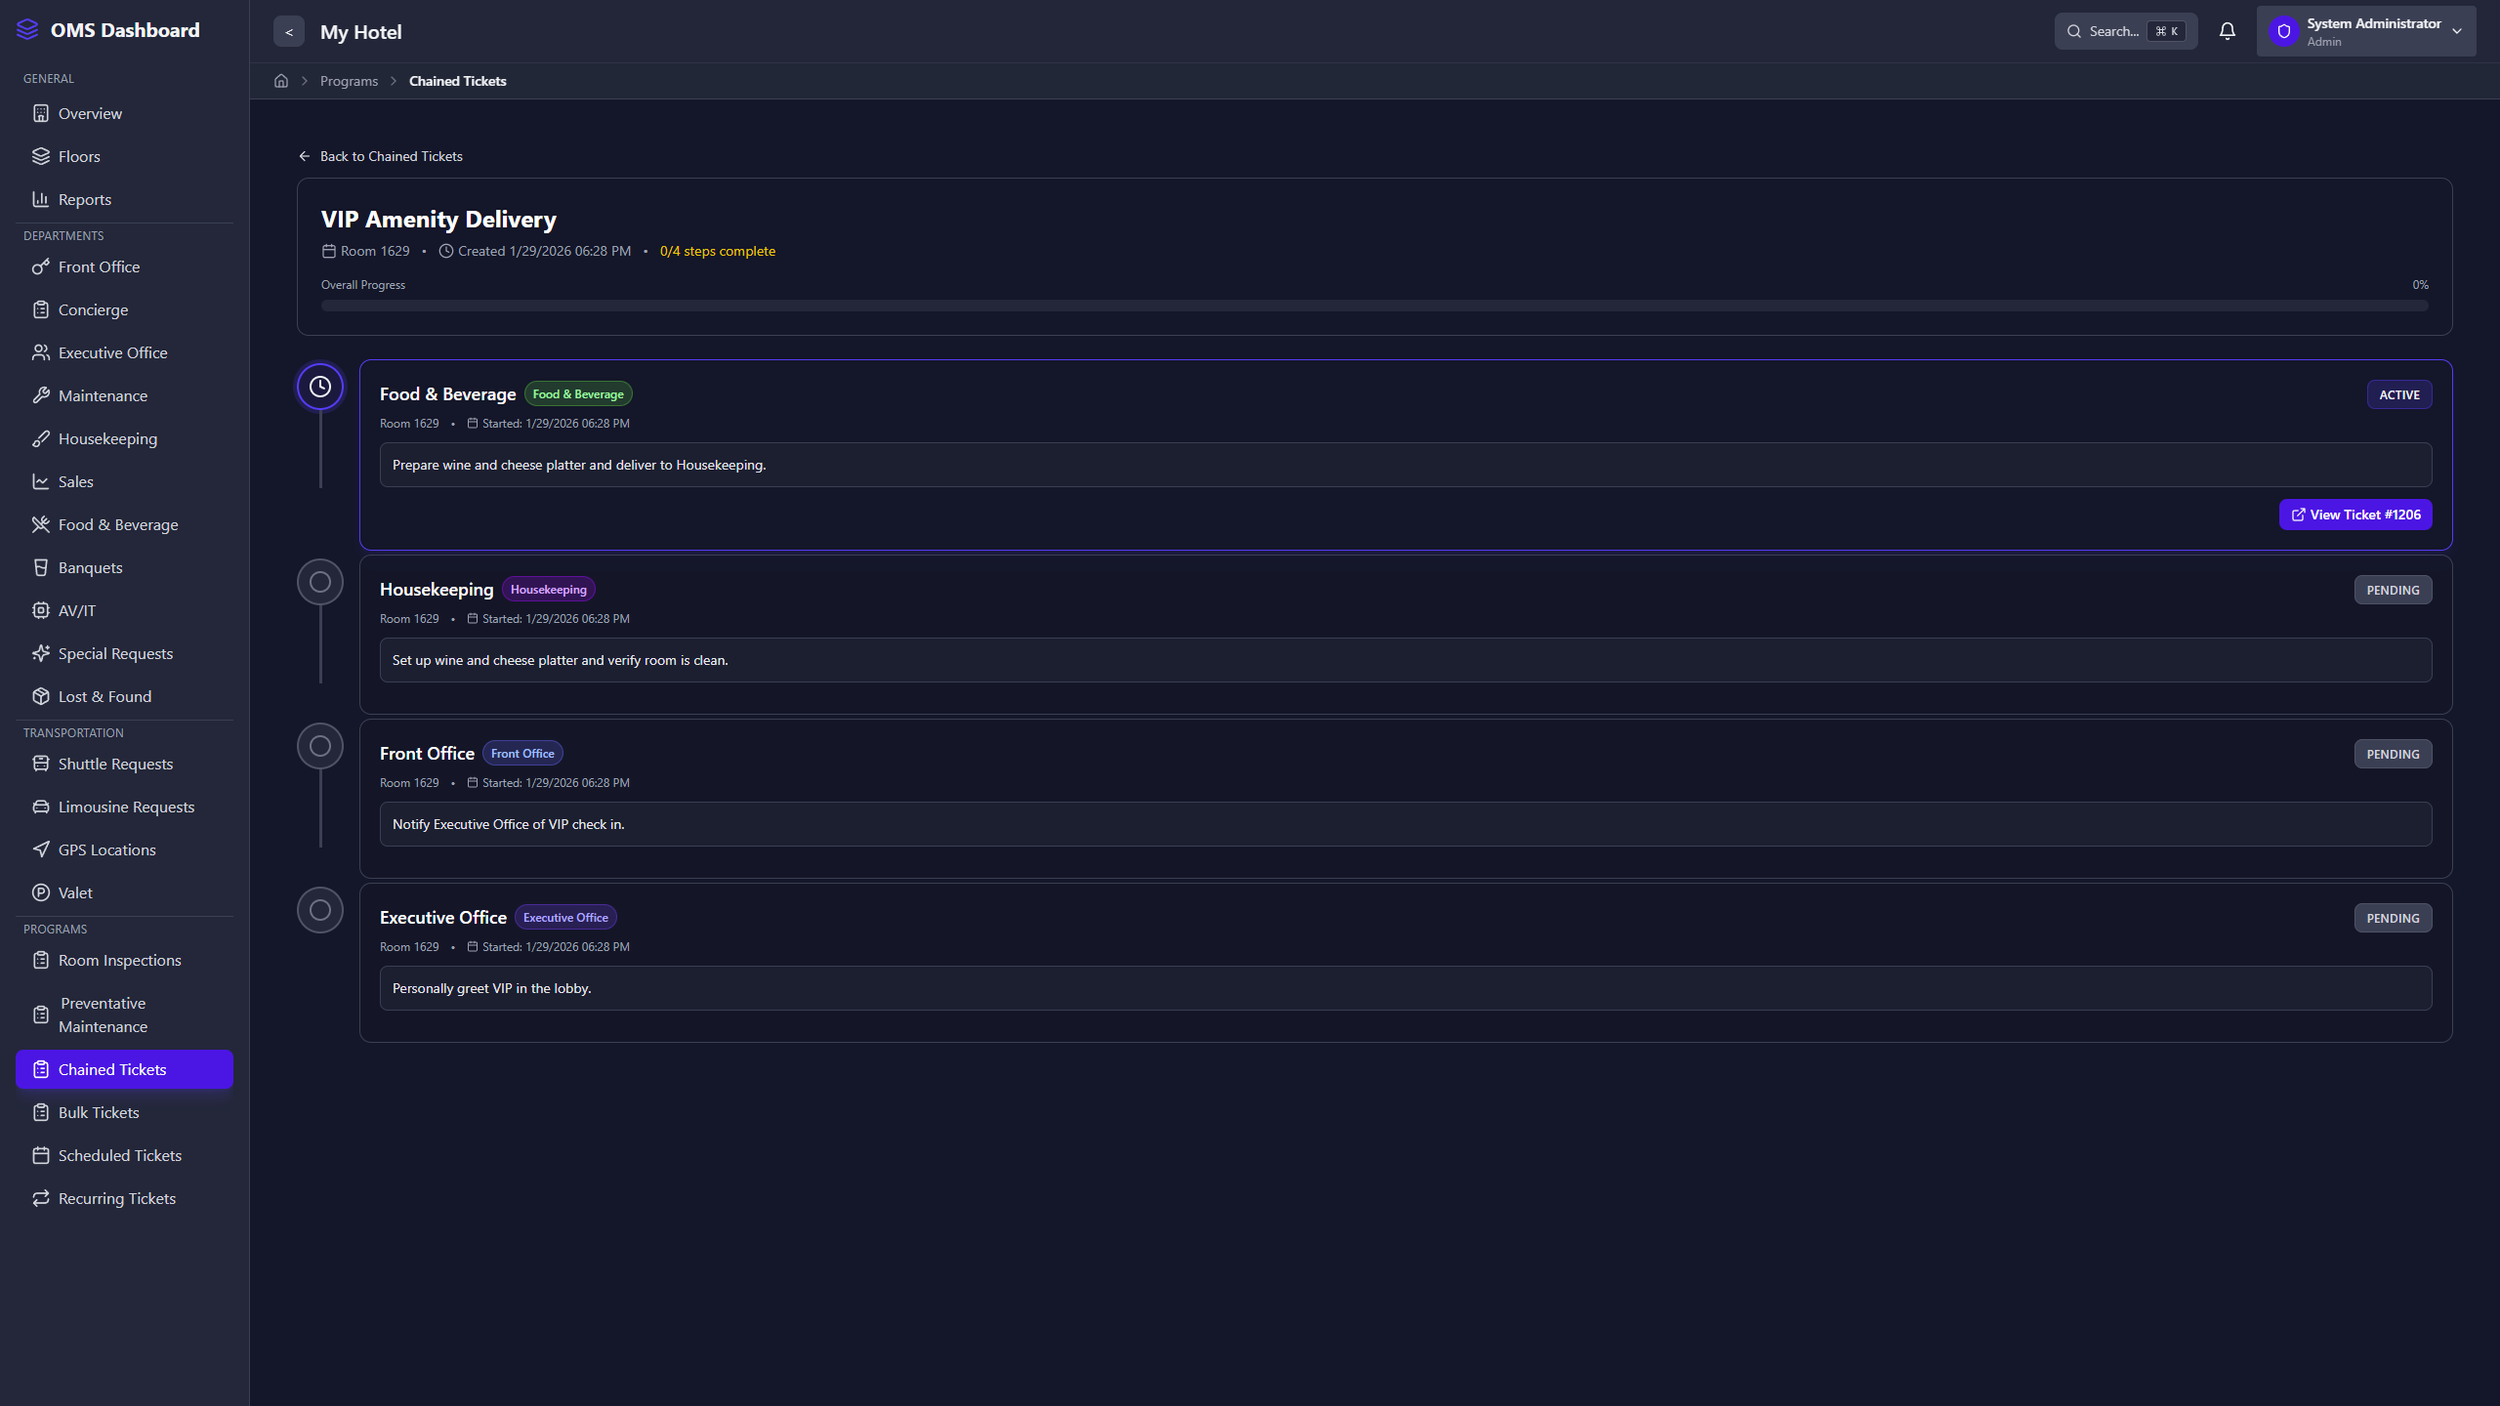
Task: Click the notification bell icon
Action: point(2227,31)
